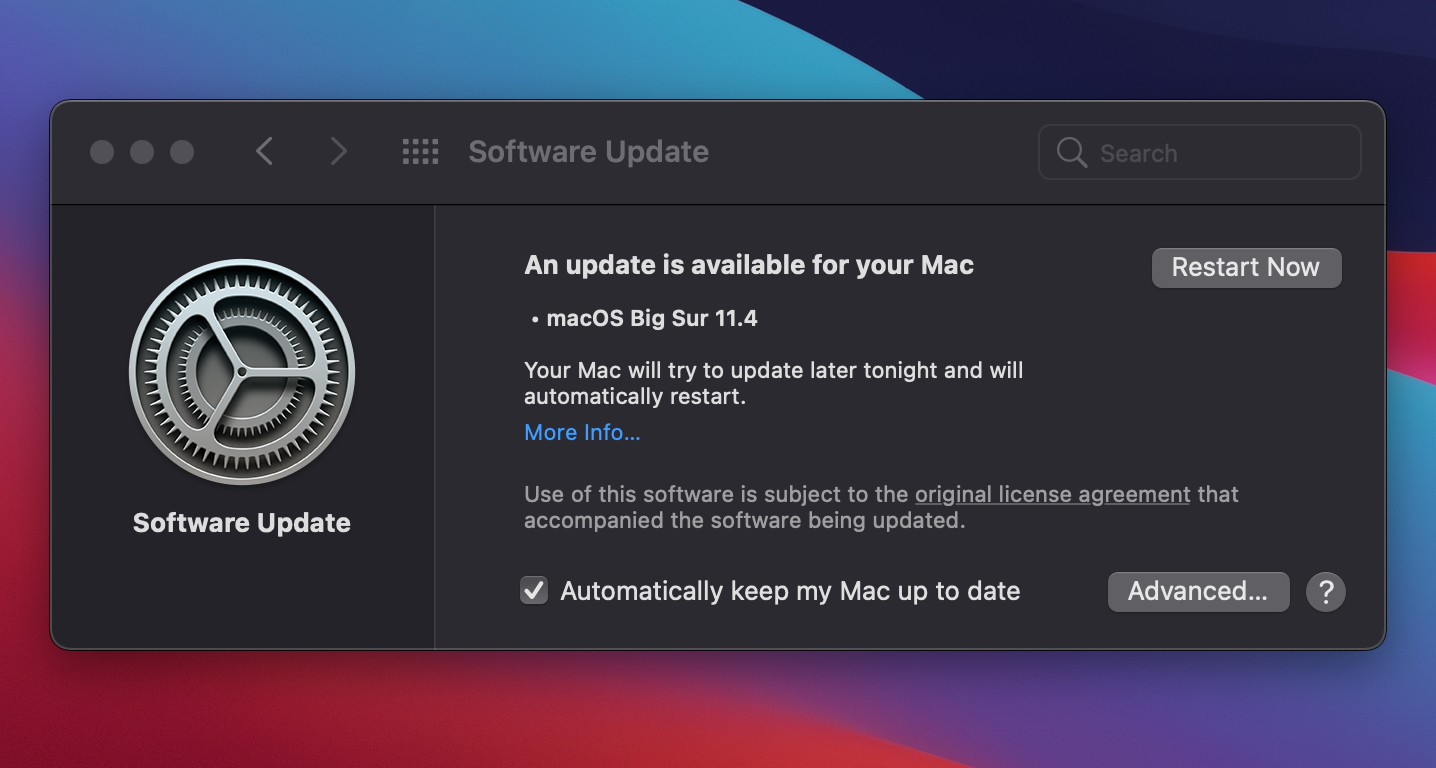Viewport: 1436px width, 768px height.
Task: Click the Software Update label under the gear
Action: [242, 523]
